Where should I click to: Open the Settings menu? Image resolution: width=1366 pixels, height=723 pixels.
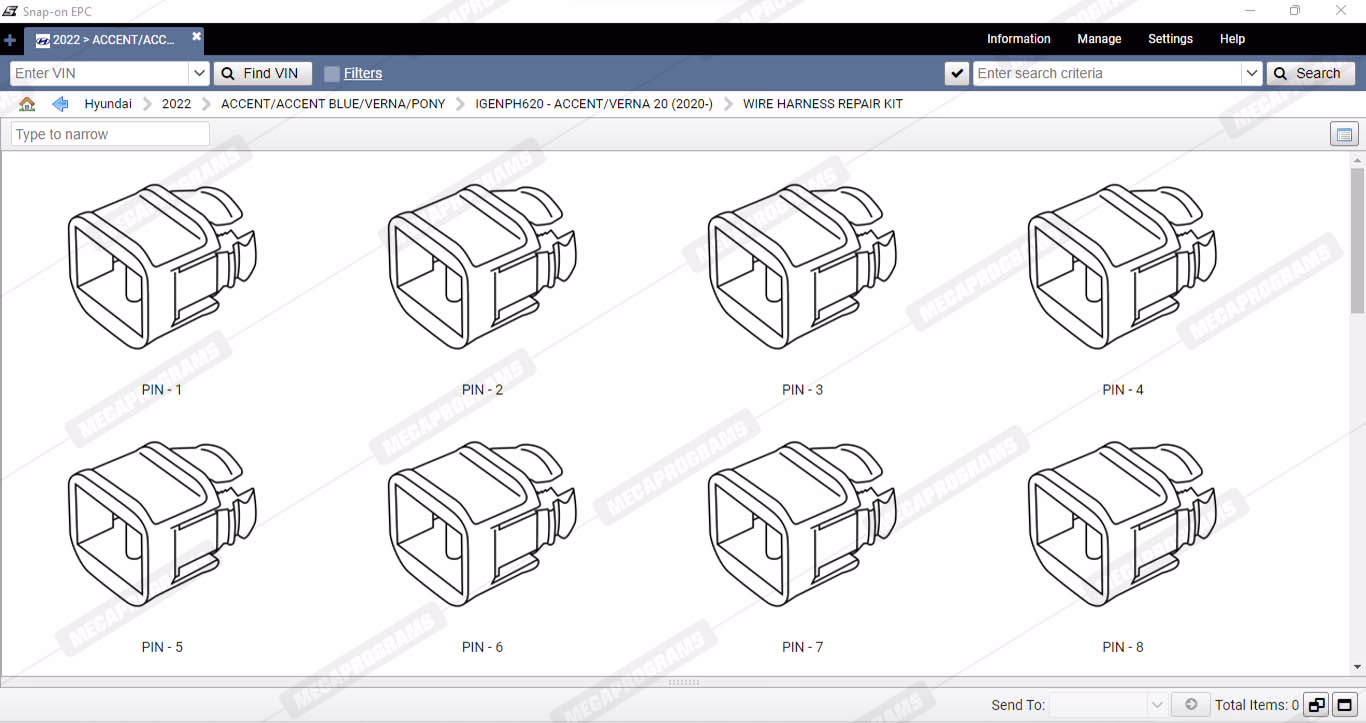pyautogui.click(x=1170, y=39)
